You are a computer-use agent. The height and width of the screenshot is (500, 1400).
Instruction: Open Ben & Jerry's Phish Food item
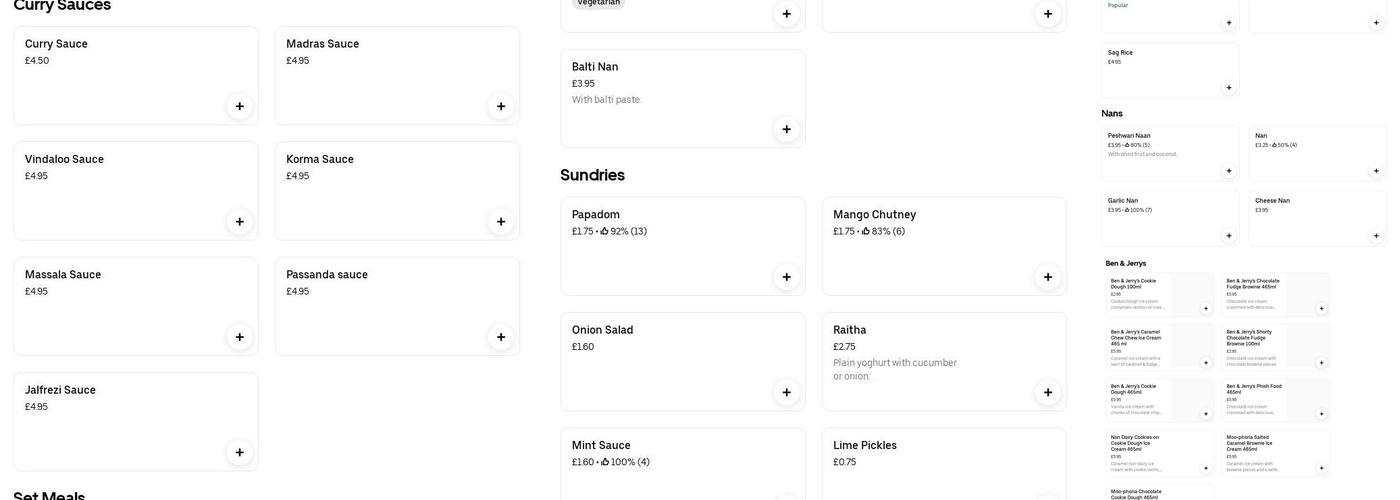coord(1254,388)
